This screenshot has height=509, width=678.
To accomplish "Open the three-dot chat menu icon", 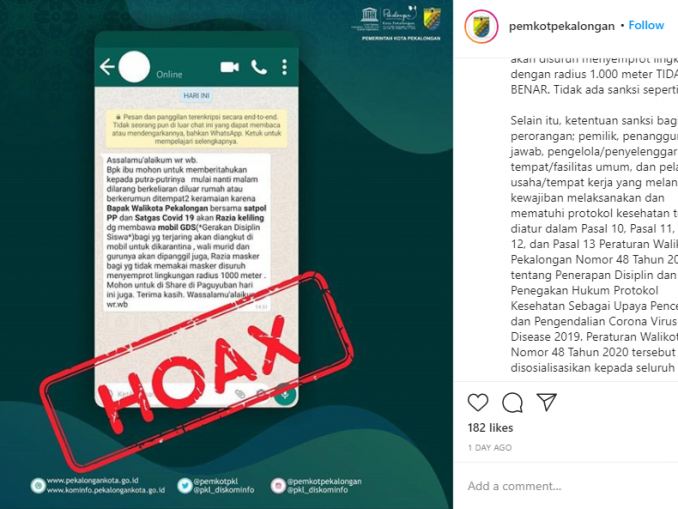I will 284,67.
